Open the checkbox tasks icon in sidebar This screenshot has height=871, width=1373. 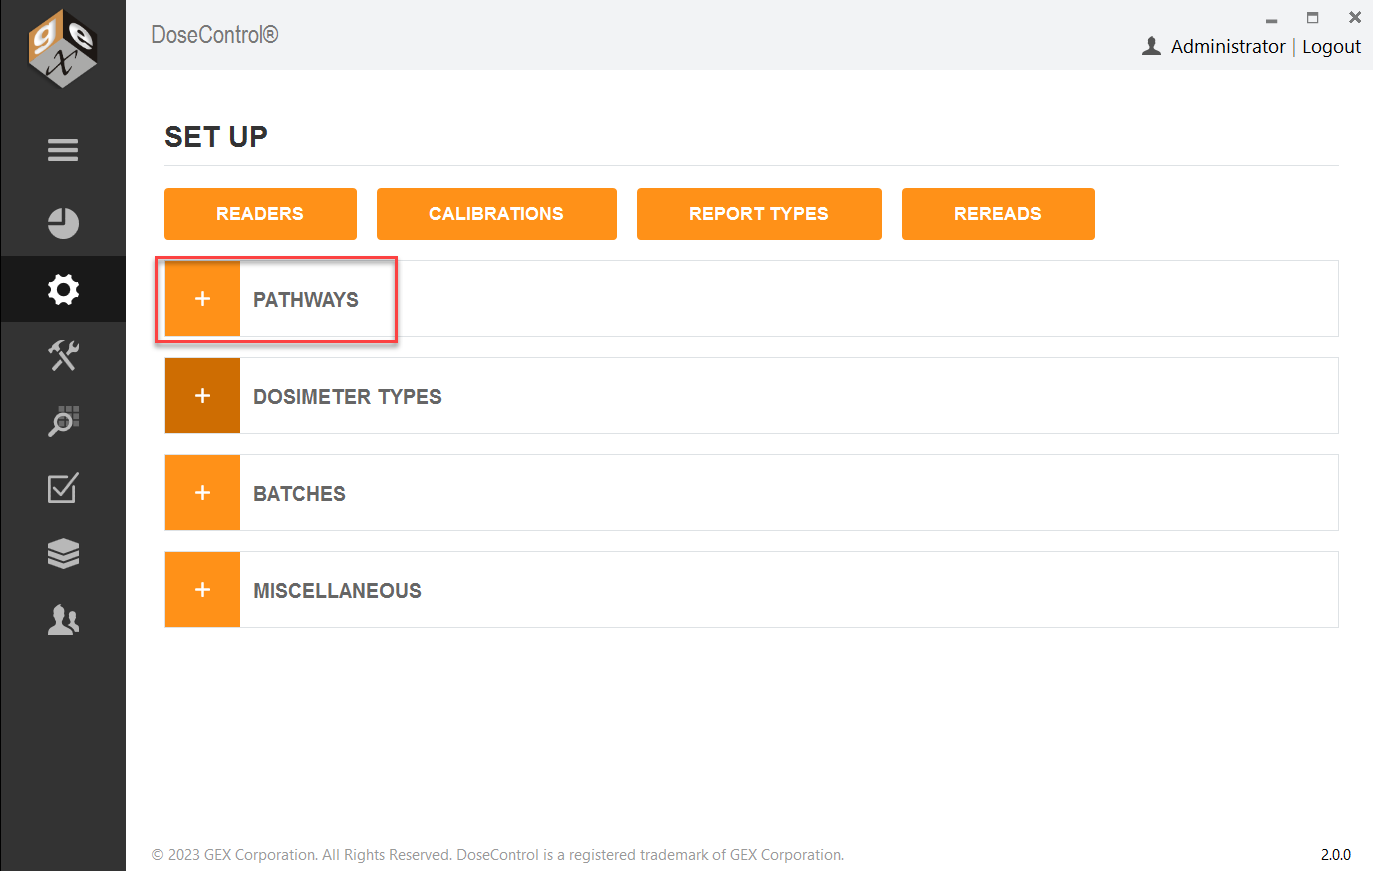[63, 487]
